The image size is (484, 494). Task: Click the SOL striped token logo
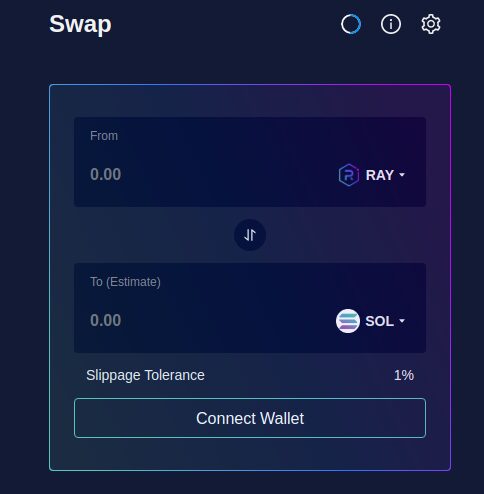[x=348, y=321]
